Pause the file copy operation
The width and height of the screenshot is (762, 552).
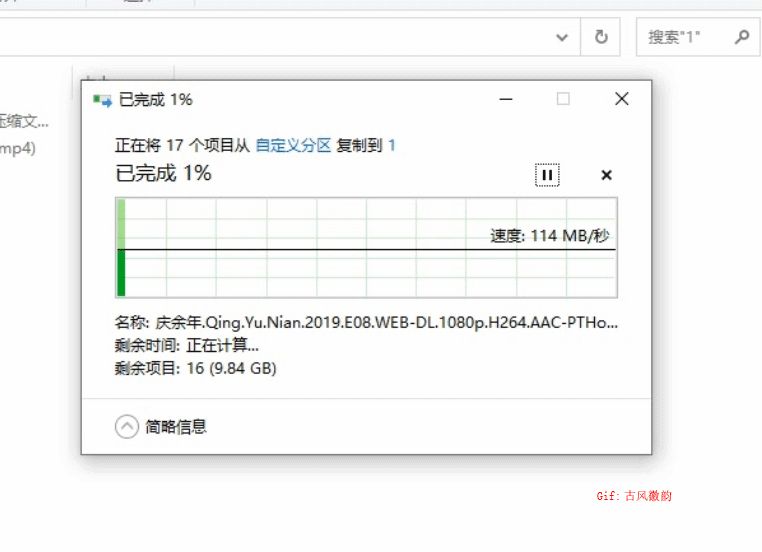[547, 175]
